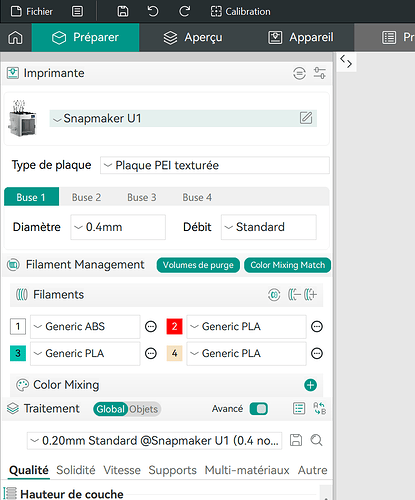
Task: Open the Imprimante settings sliders icon
Action: (319, 73)
